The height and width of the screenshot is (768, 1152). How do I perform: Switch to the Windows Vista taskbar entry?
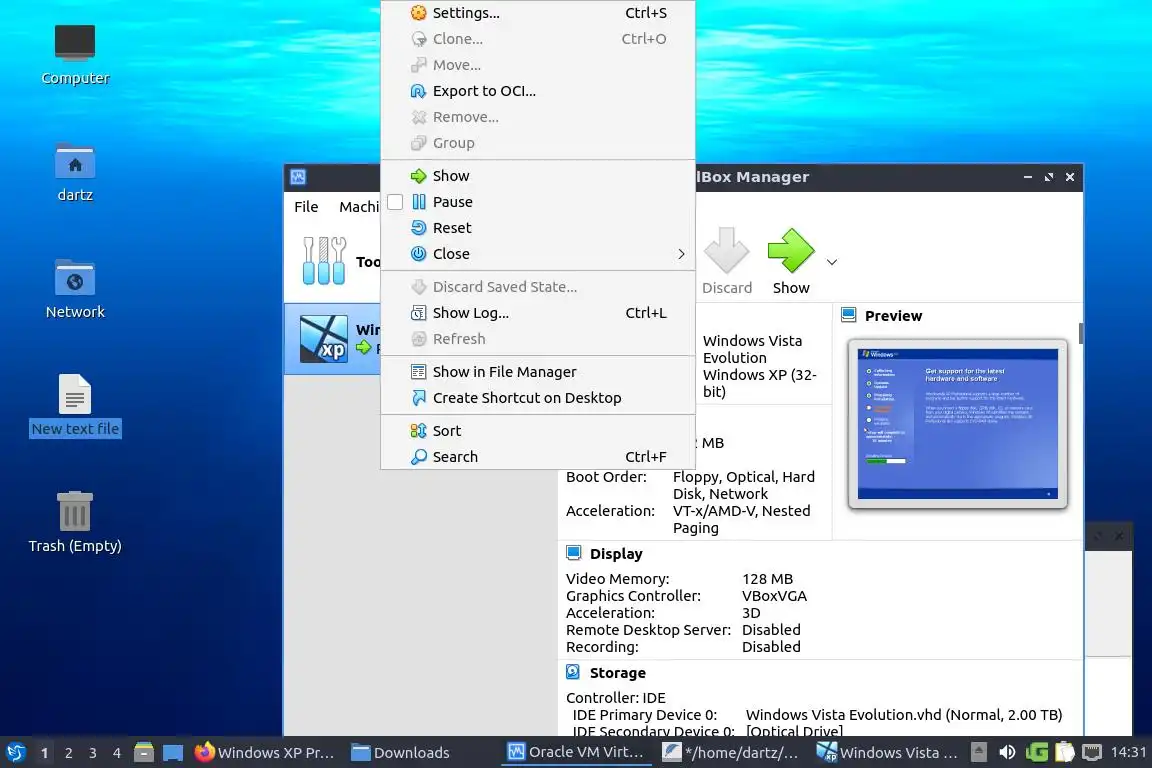(887, 753)
